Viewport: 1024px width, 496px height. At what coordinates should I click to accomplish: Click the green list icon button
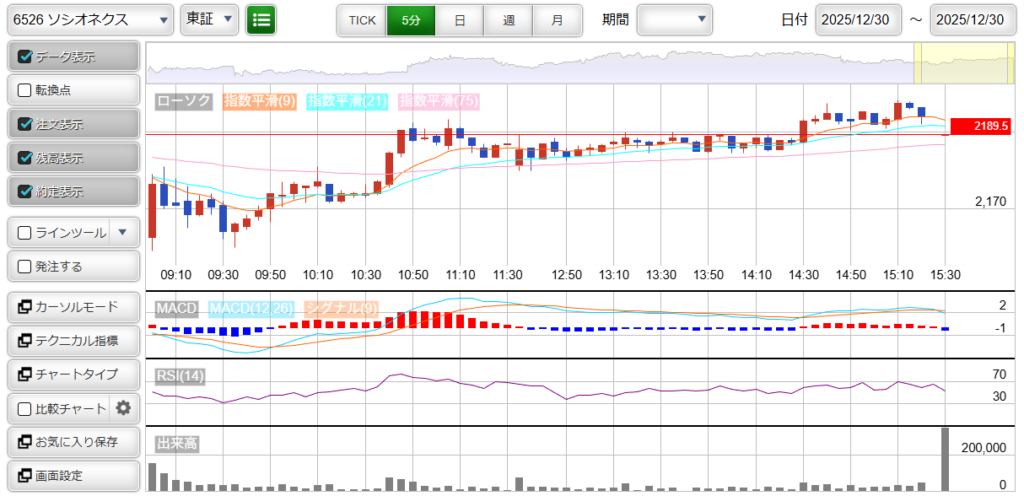pyautogui.click(x=261, y=19)
